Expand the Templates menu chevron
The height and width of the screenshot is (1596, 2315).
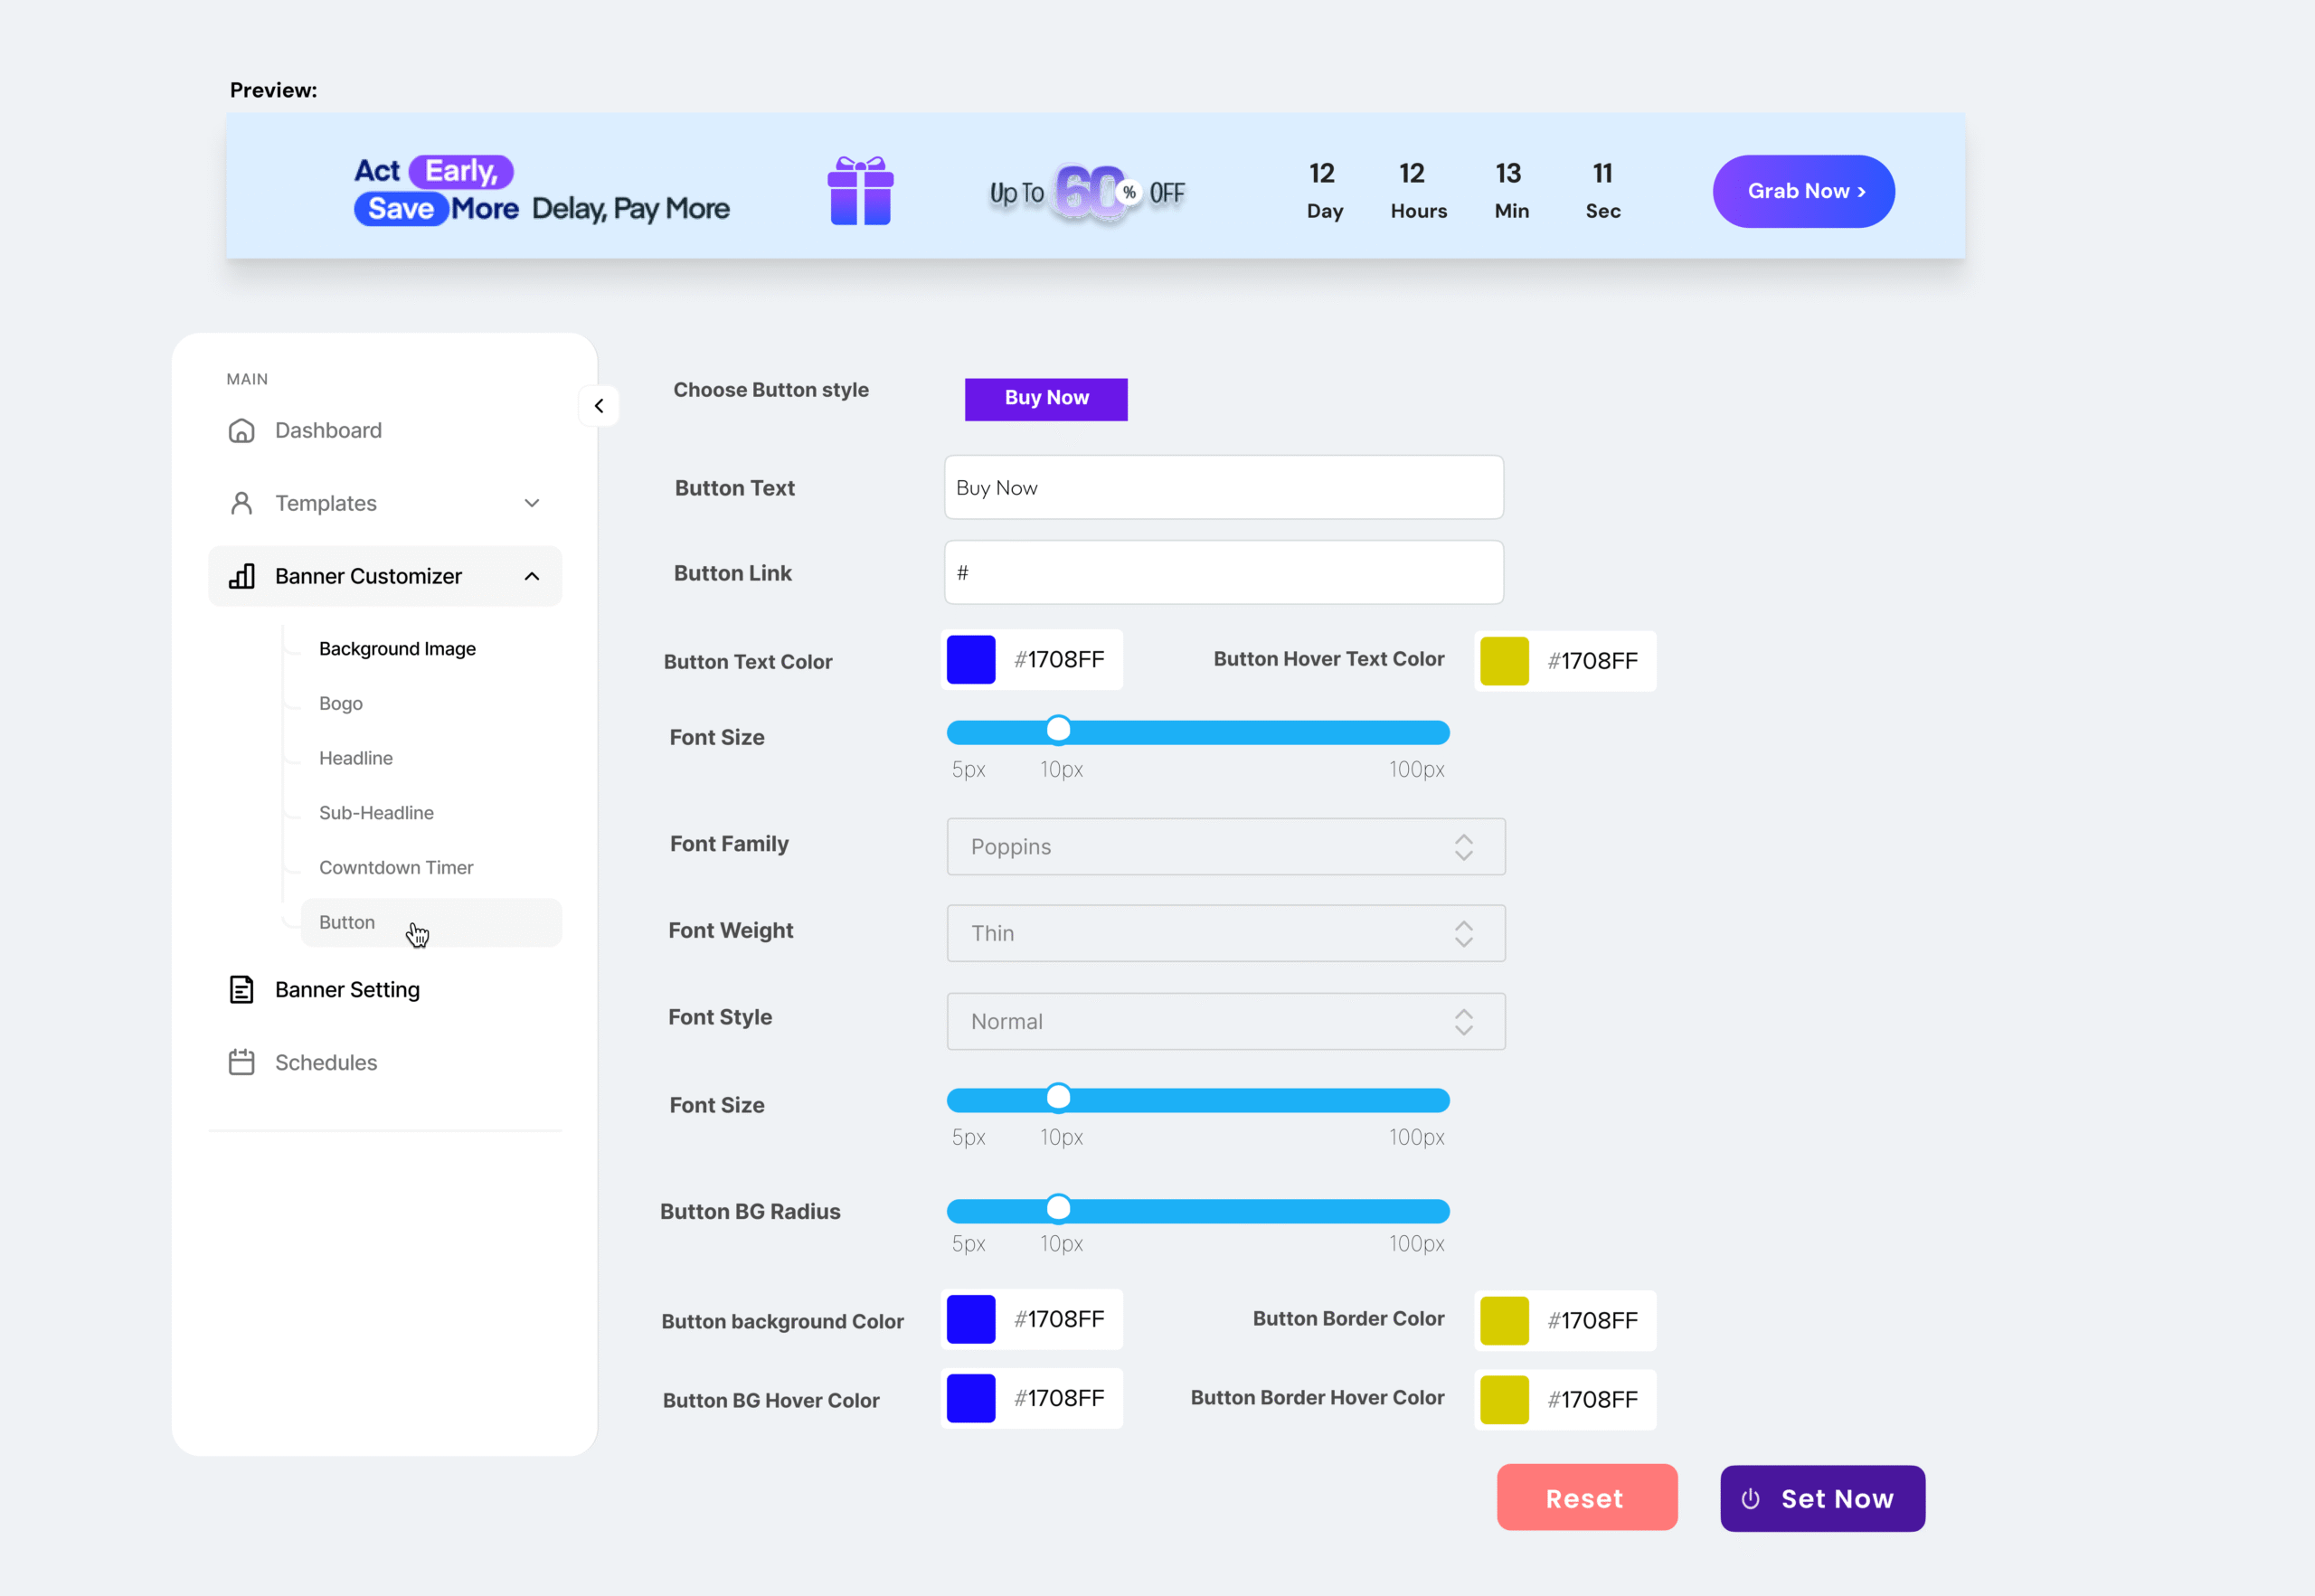[532, 503]
